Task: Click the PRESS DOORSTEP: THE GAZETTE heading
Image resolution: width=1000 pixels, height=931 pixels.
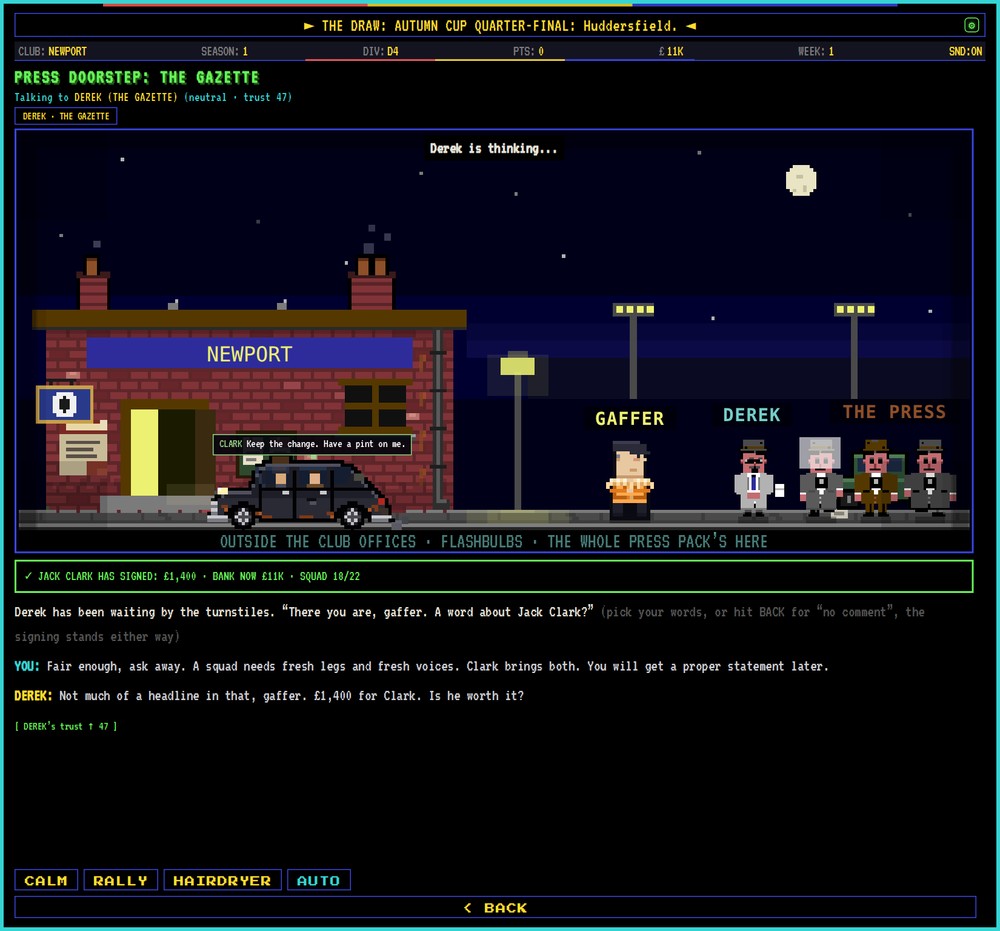Action: coord(136,78)
